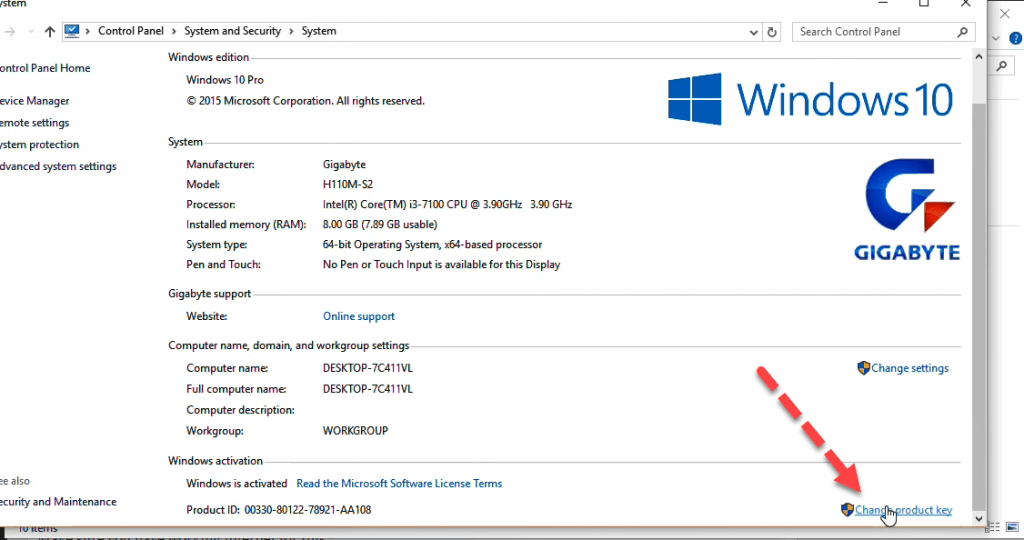The image size is (1024, 540).
Task: Click the computer icon in address bar
Action: (72, 31)
